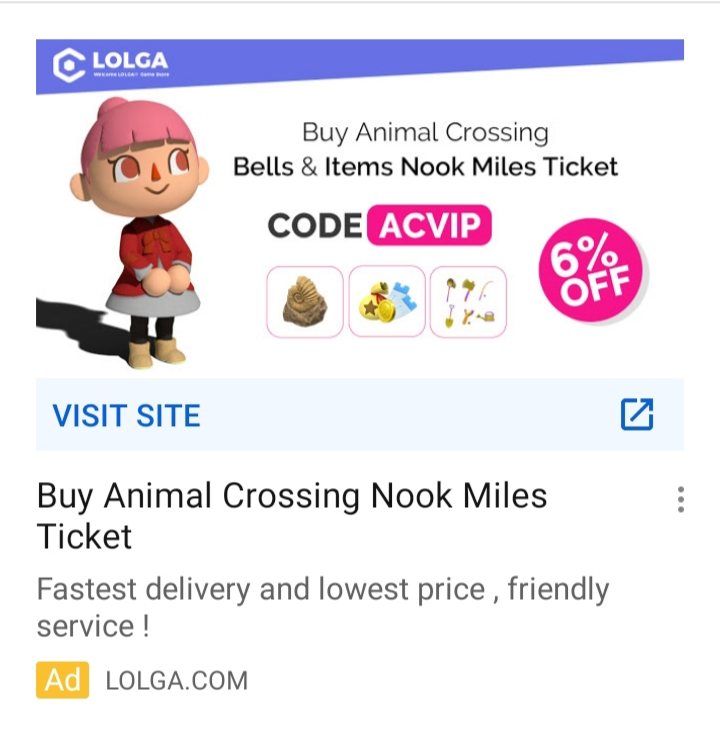720x754 pixels.
Task: Click the pink ACVIP code badge
Action: (x=430, y=226)
